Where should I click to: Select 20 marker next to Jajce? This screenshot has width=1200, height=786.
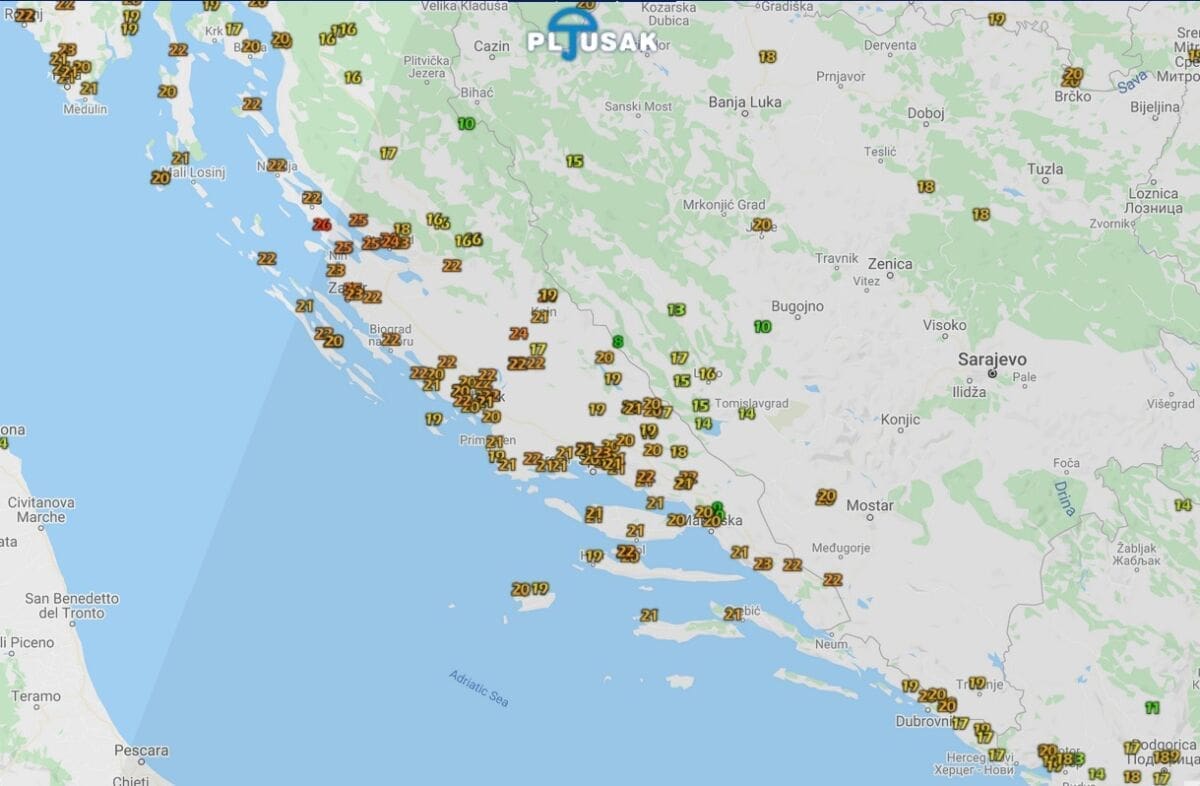[x=762, y=225]
